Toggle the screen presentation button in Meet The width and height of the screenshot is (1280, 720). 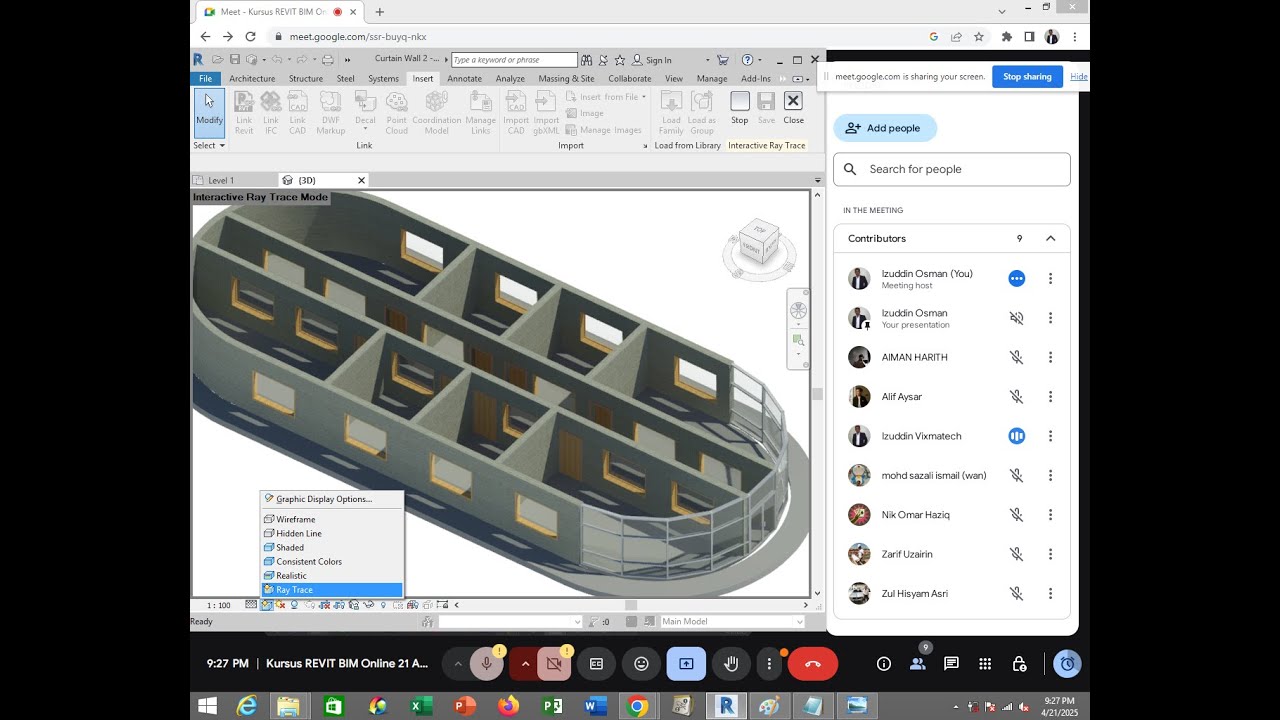click(686, 664)
